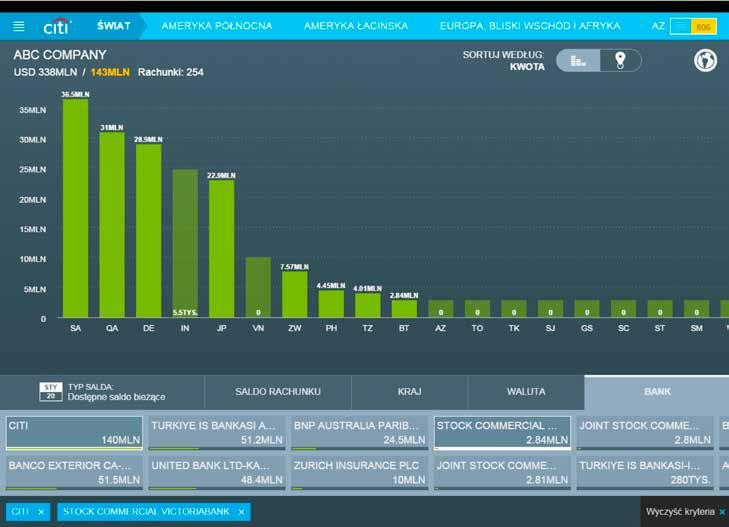Click the IN bar in the chart
Viewport: 729px width, 527px height.
tap(185, 244)
